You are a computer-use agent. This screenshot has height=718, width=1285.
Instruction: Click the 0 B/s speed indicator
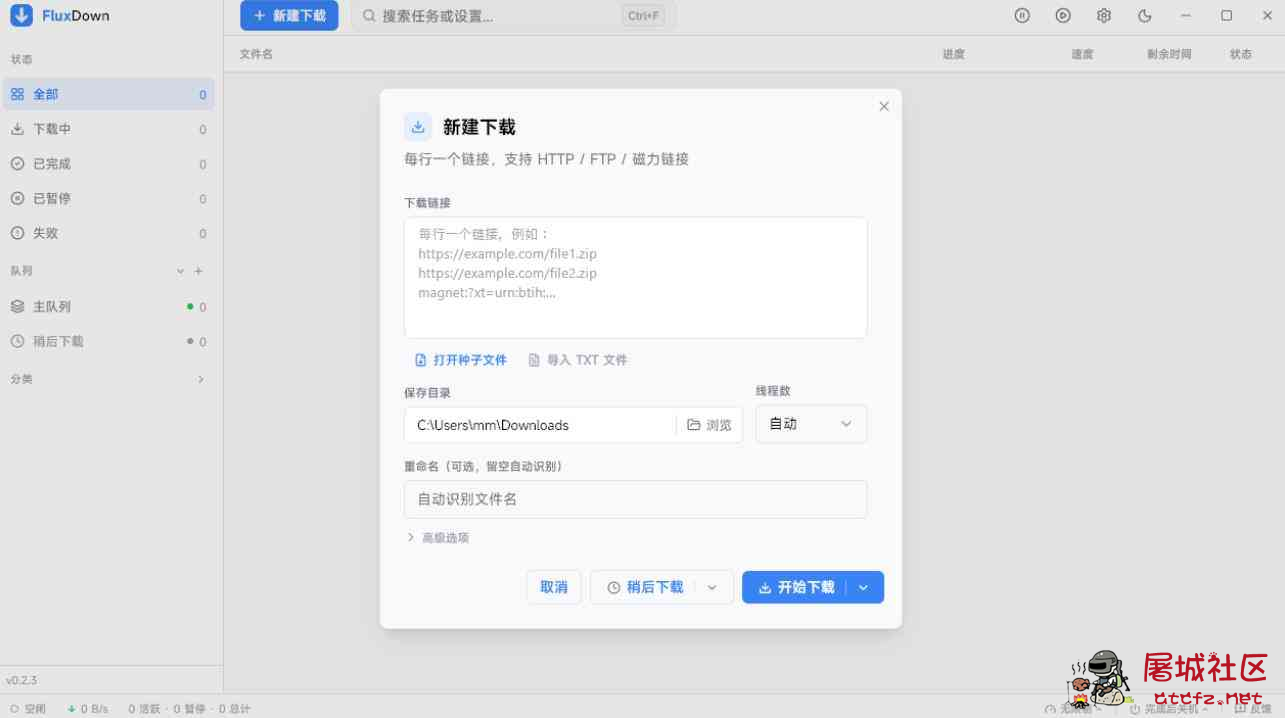[88, 709]
